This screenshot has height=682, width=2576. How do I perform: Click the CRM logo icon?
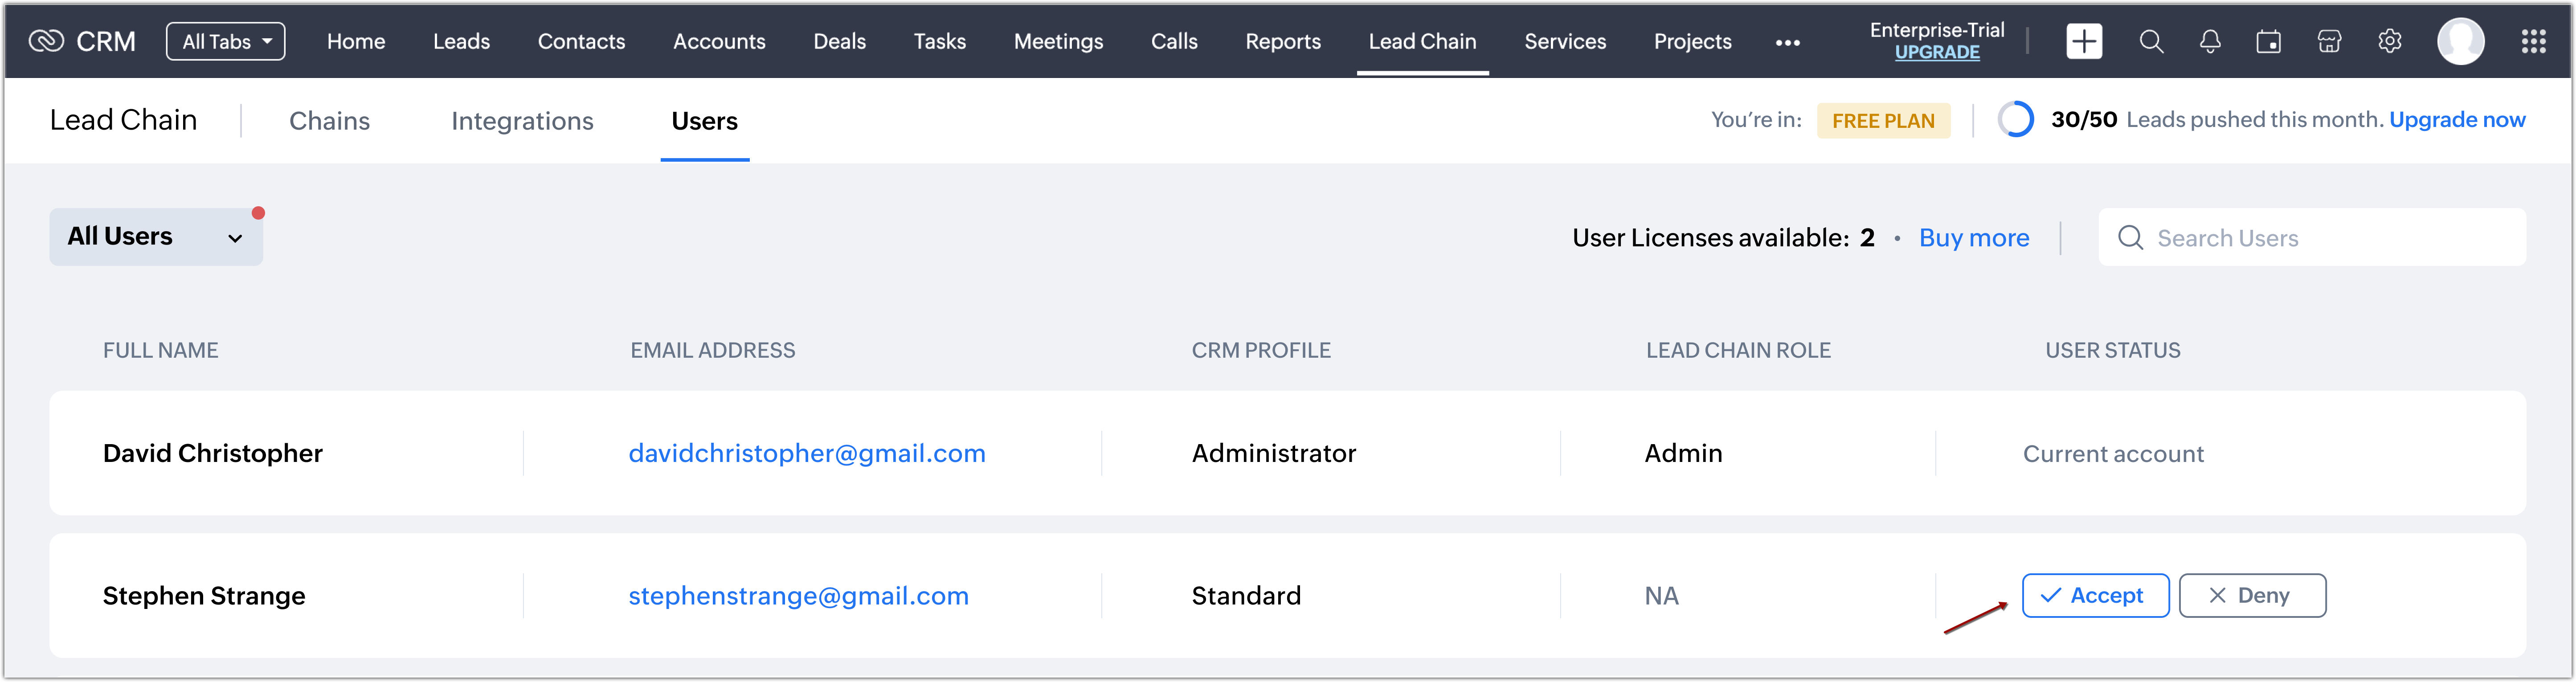tap(46, 41)
